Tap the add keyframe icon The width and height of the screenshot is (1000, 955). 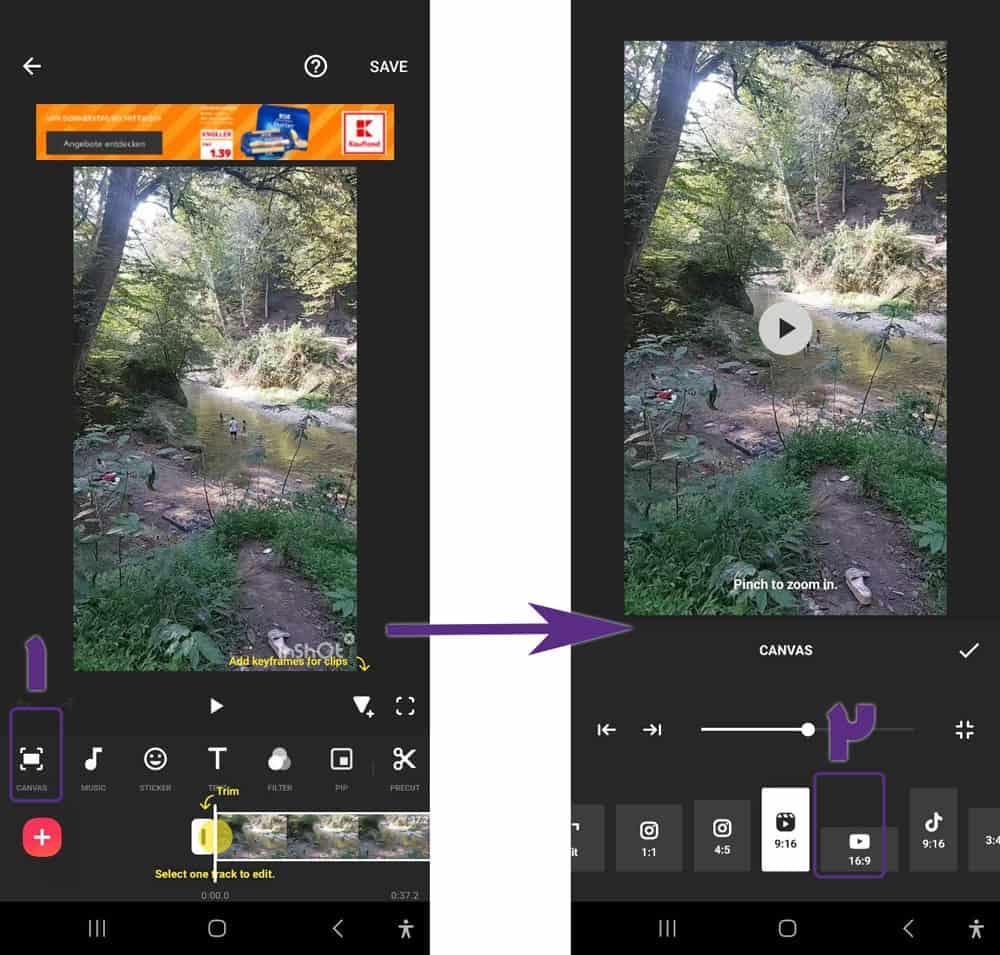pyautogui.click(x=362, y=706)
